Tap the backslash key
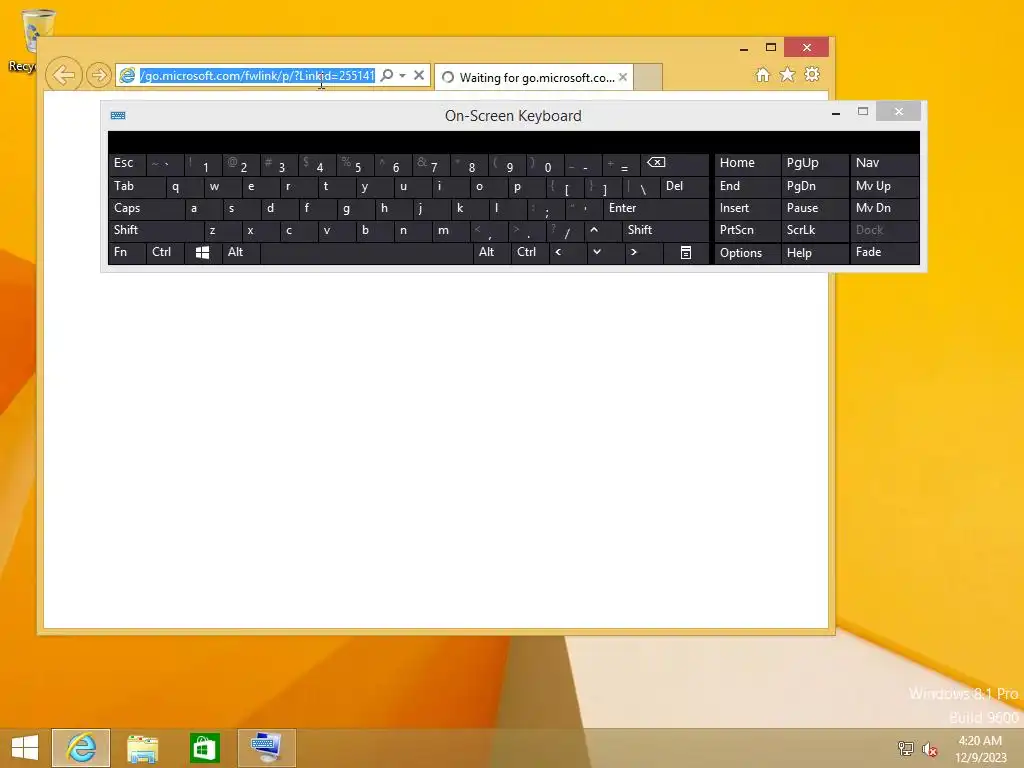Viewport: 1024px width, 768px height. pyautogui.click(x=641, y=187)
